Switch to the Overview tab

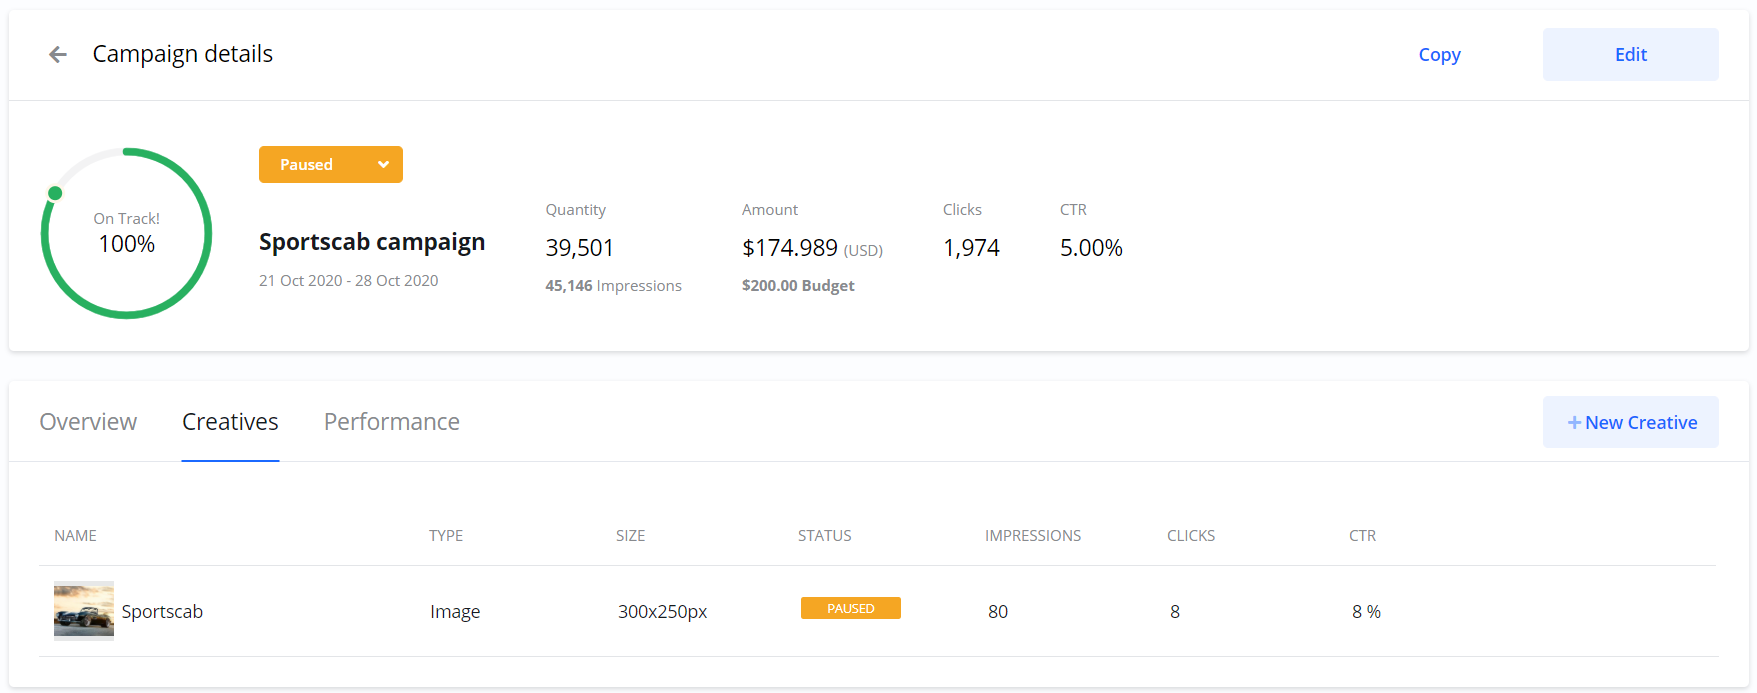[88, 422]
